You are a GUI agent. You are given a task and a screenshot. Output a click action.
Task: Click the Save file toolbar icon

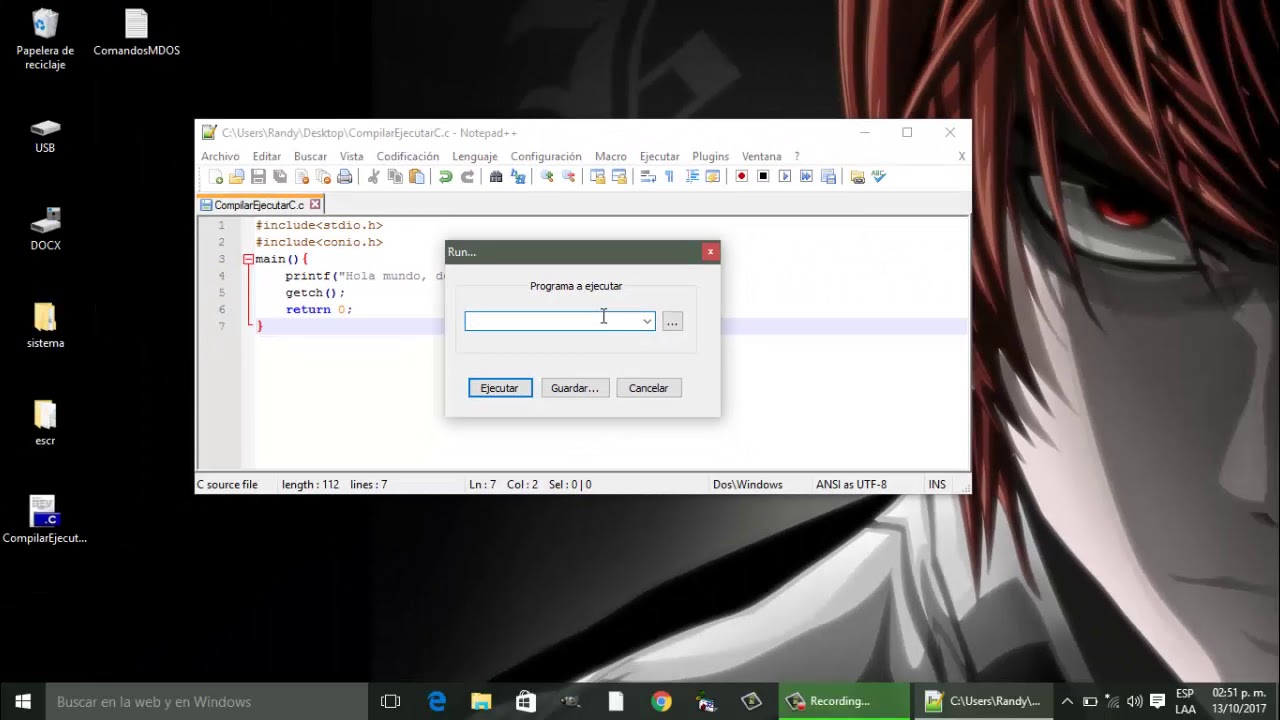258,177
